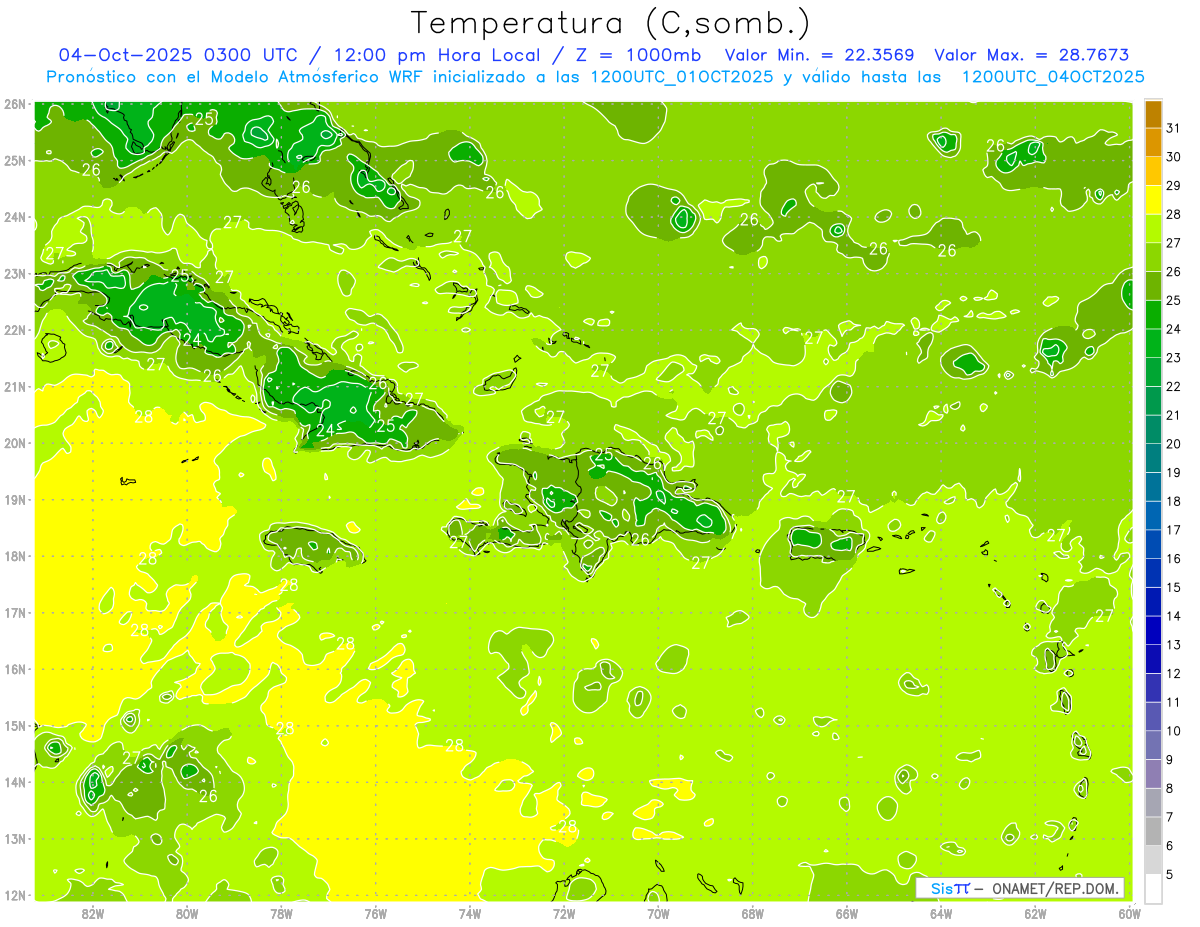Image resolution: width=1200 pixels, height=927 pixels.
Task: Click the '24N' latitude axis label
Action: tap(15, 217)
